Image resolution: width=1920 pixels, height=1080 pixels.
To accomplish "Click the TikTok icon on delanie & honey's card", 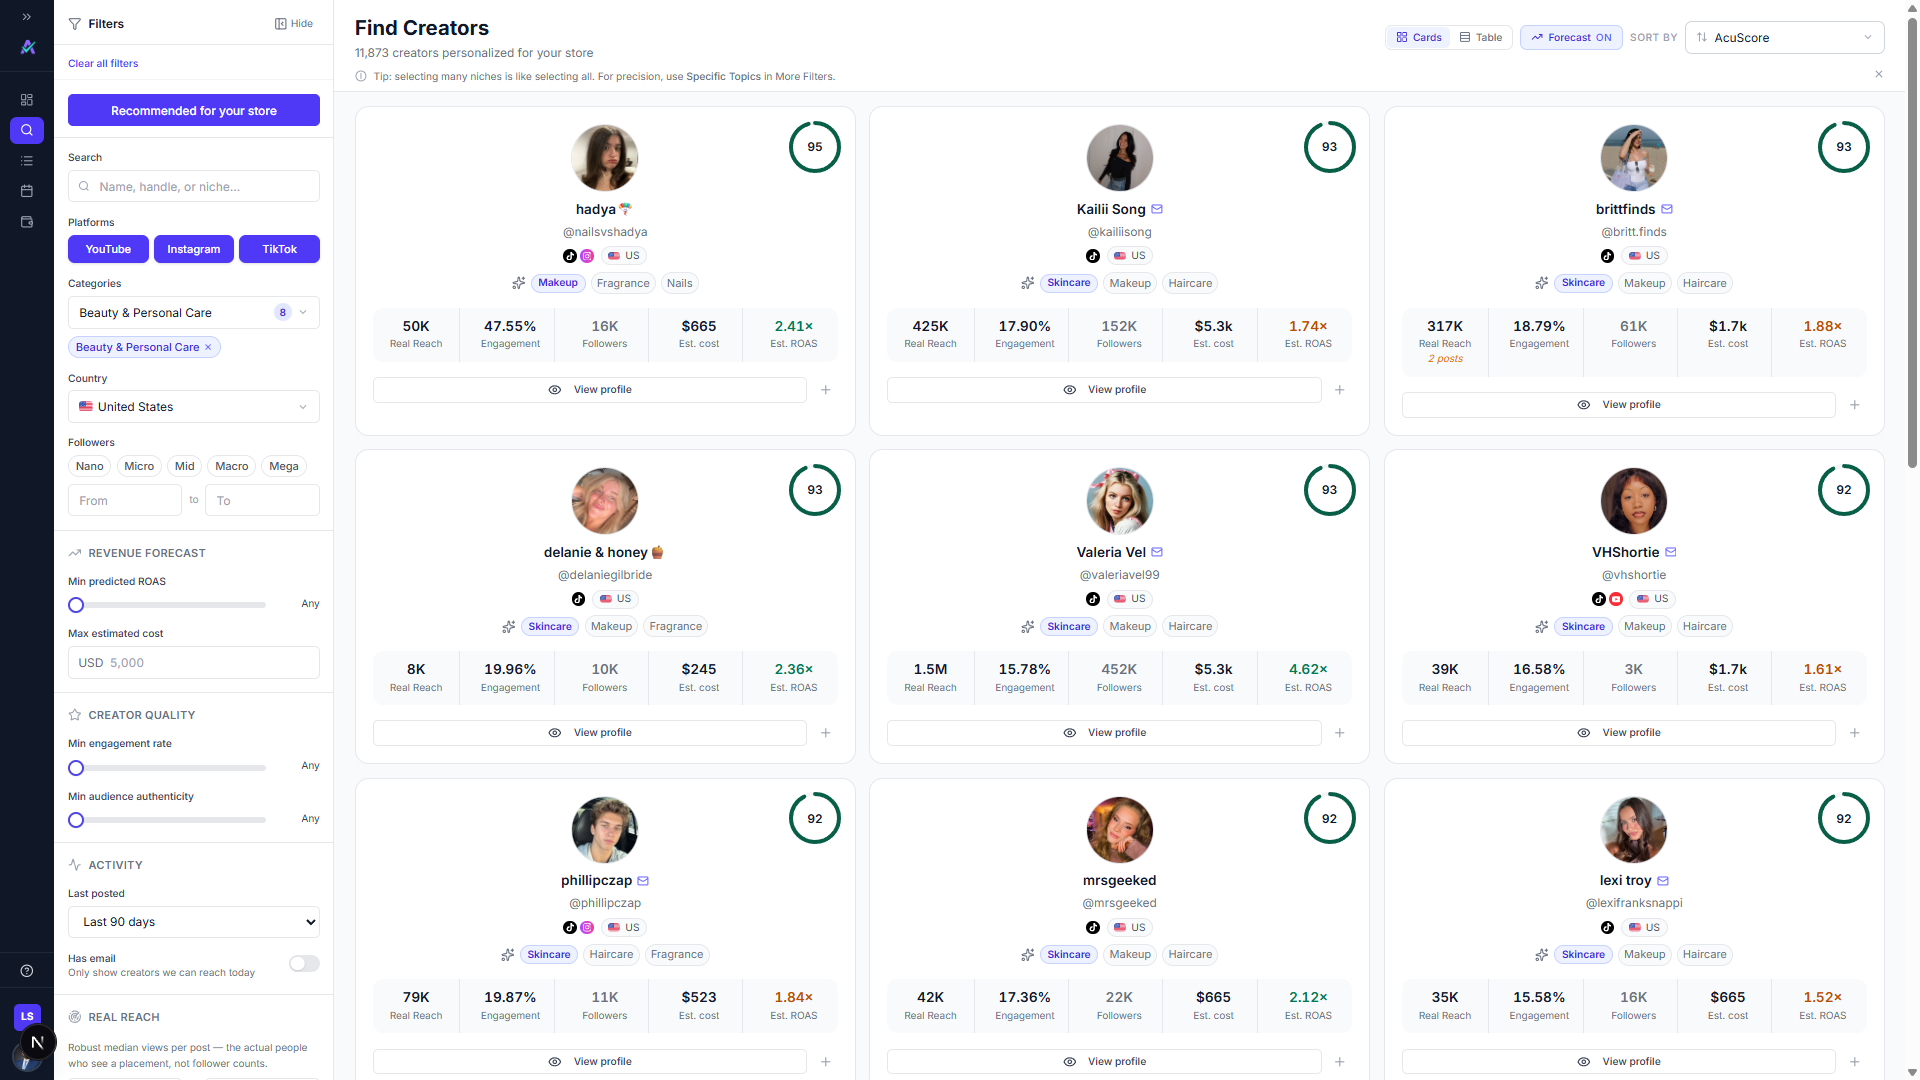I will [x=578, y=599].
